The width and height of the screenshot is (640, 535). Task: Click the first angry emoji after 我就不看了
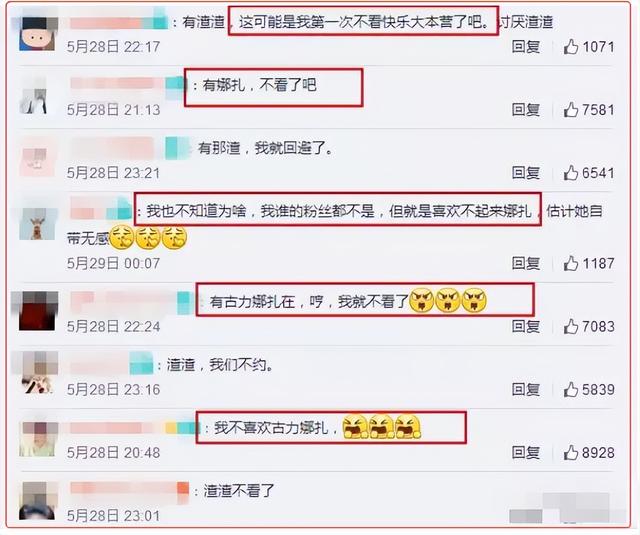point(422,301)
